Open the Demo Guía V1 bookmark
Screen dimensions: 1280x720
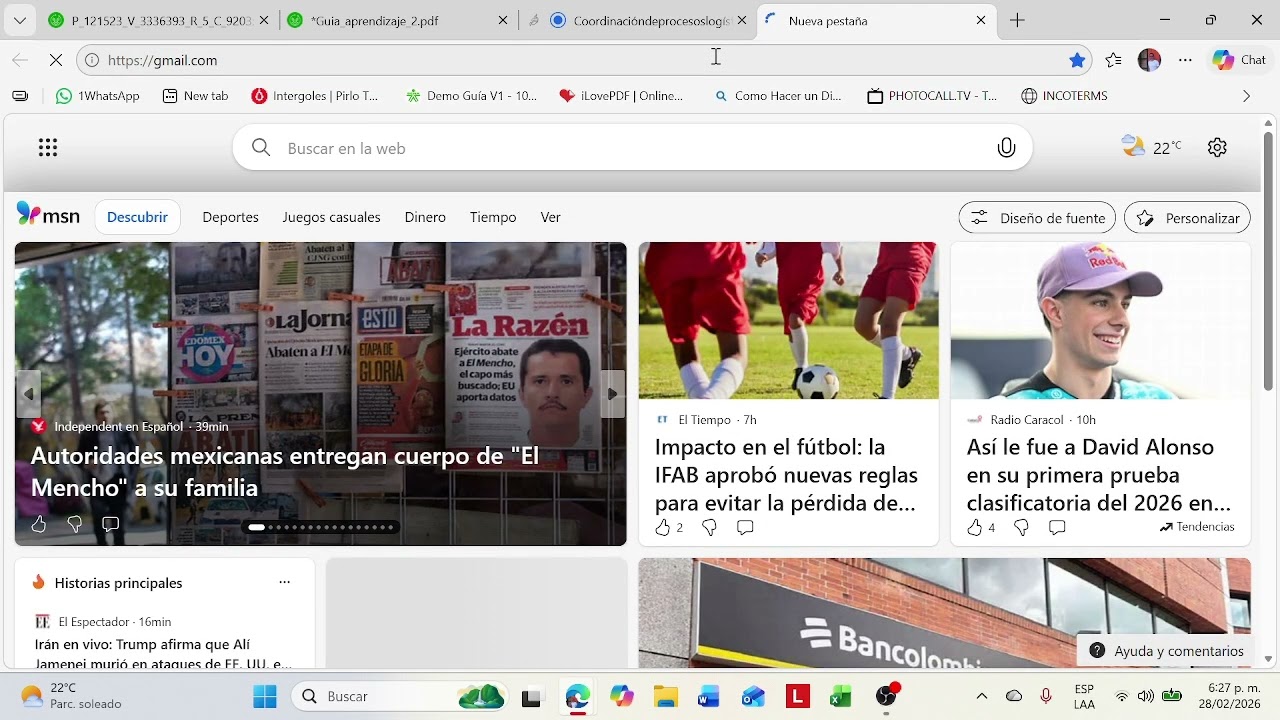[471, 96]
